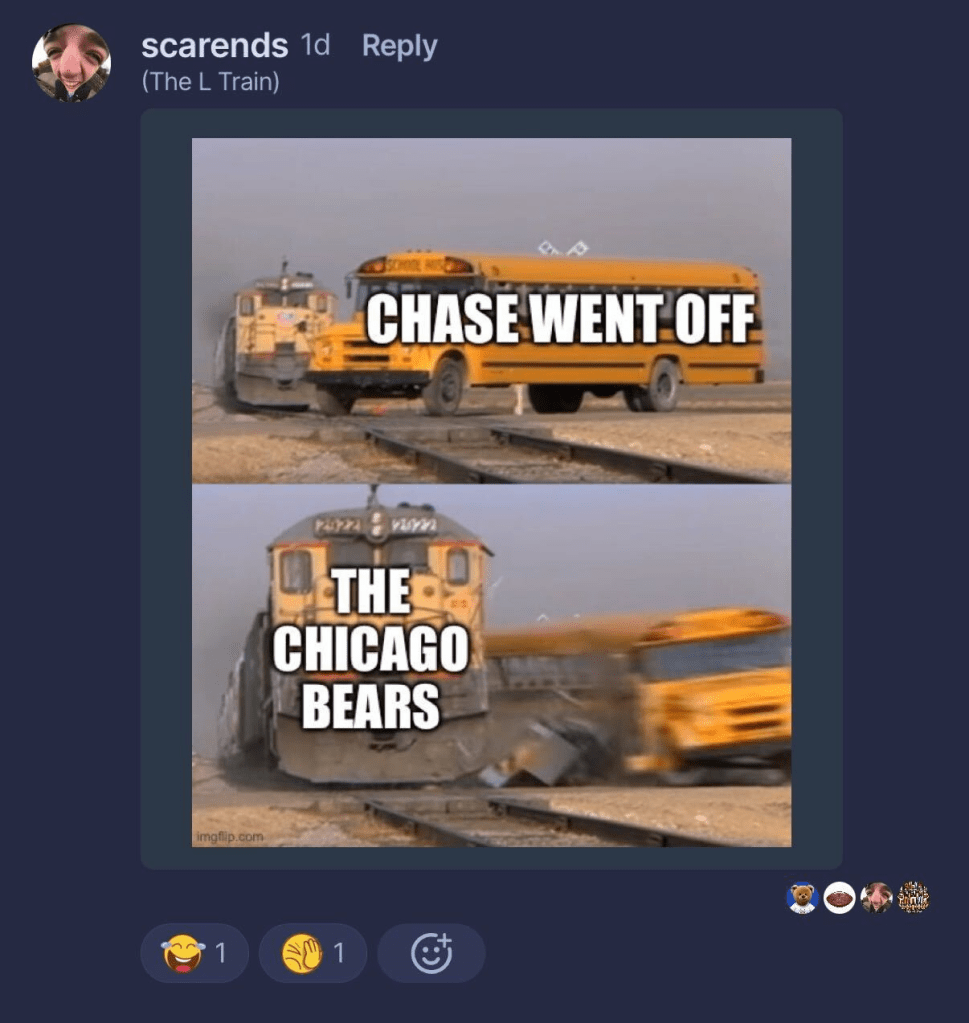
Task: Open the small face avatar beside the football
Action: tap(876, 898)
